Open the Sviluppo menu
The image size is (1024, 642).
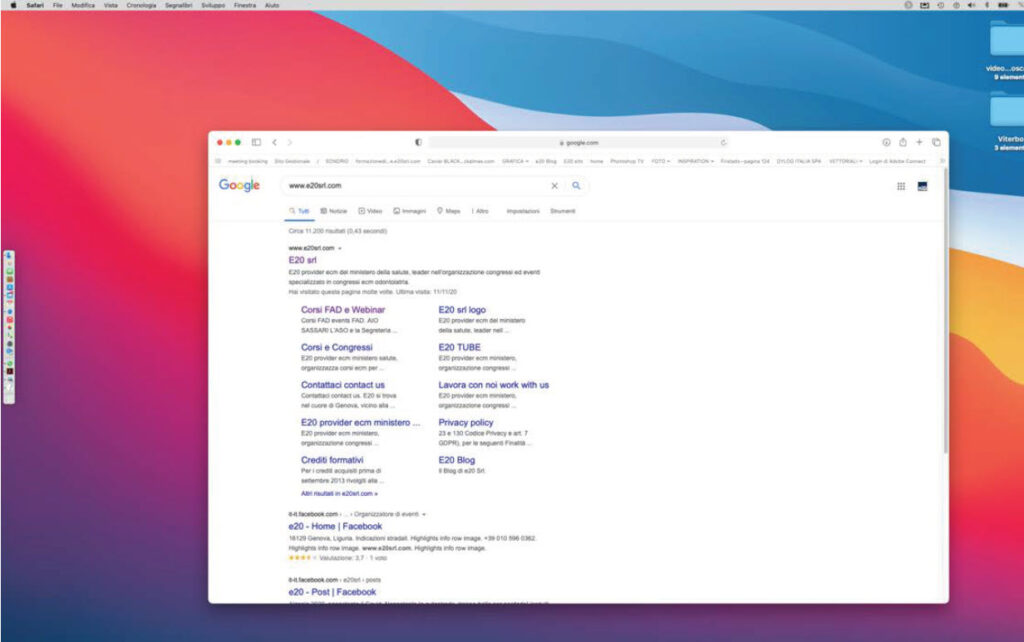point(213,5)
